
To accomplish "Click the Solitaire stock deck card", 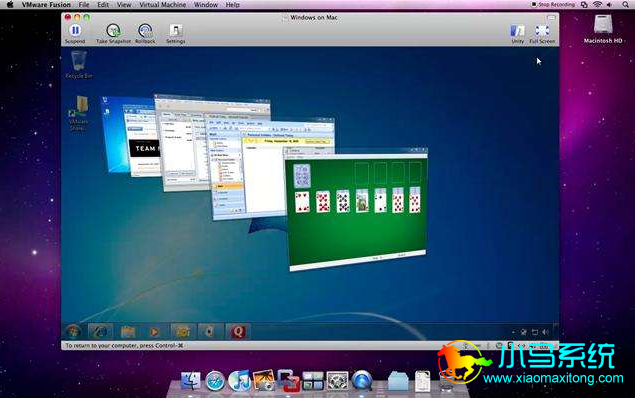I will point(302,175).
